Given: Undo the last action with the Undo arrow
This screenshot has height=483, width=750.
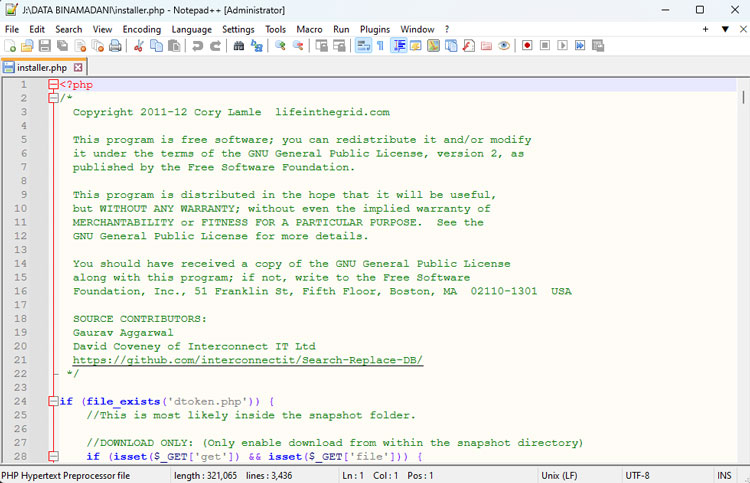Looking at the screenshot, I should click(198, 46).
